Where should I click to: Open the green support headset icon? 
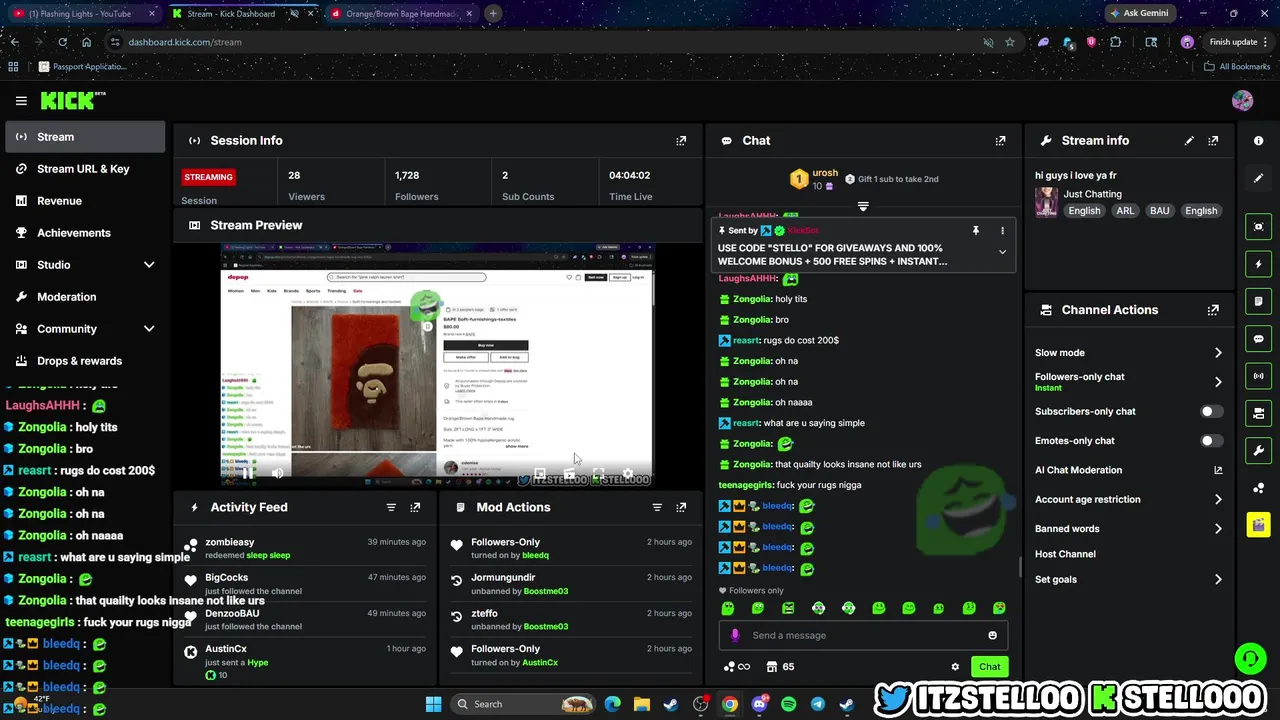(x=1249, y=659)
